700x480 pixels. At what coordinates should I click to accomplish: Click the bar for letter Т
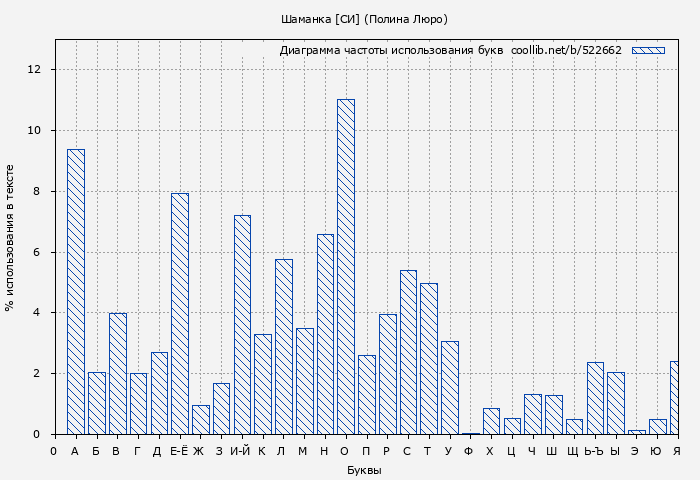[429, 359]
